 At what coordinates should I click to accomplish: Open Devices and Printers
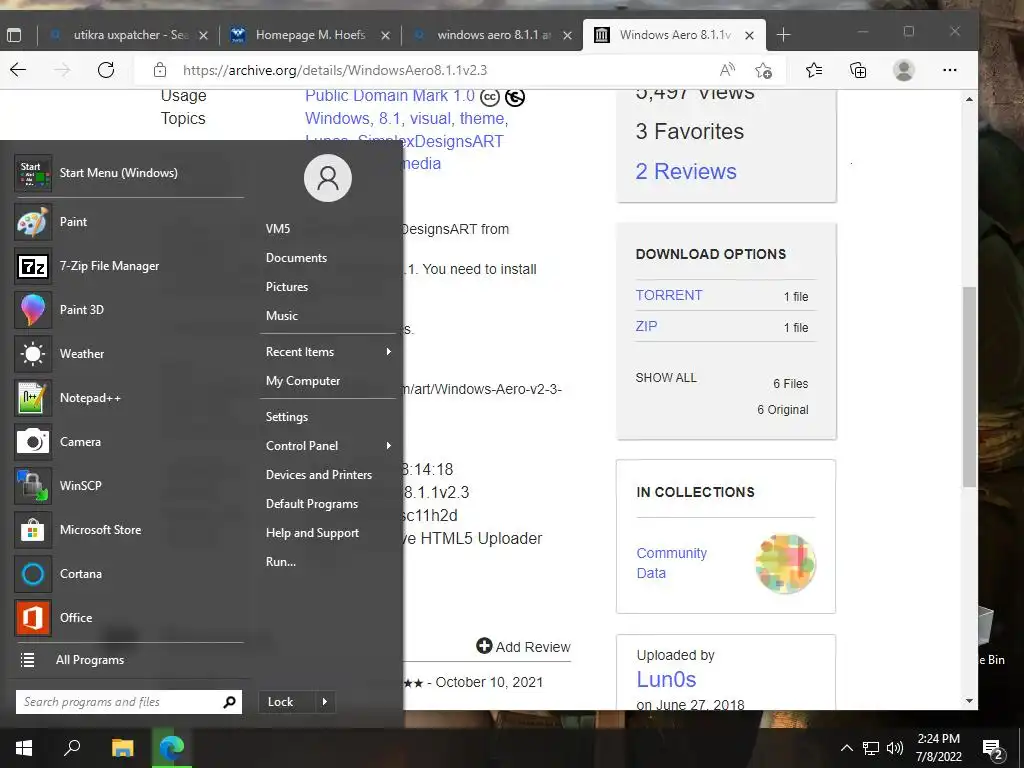point(319,475)
